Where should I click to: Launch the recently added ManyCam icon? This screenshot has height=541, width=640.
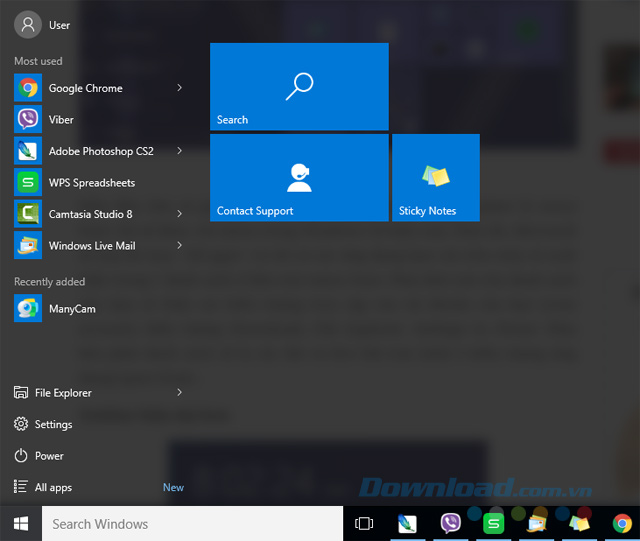point(28,308)
